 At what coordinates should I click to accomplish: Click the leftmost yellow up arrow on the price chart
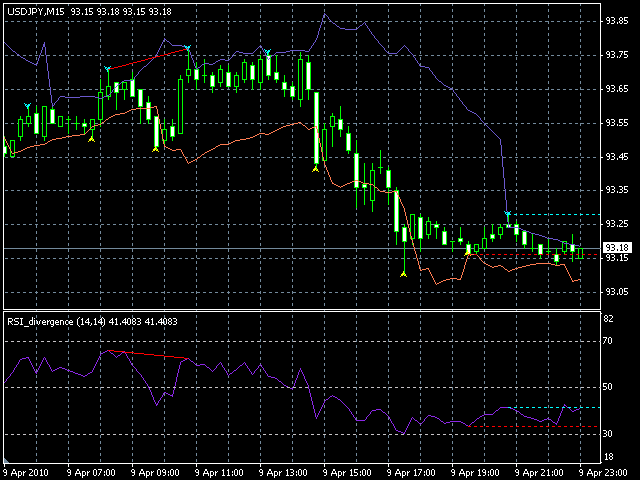[x=91, y=140]
